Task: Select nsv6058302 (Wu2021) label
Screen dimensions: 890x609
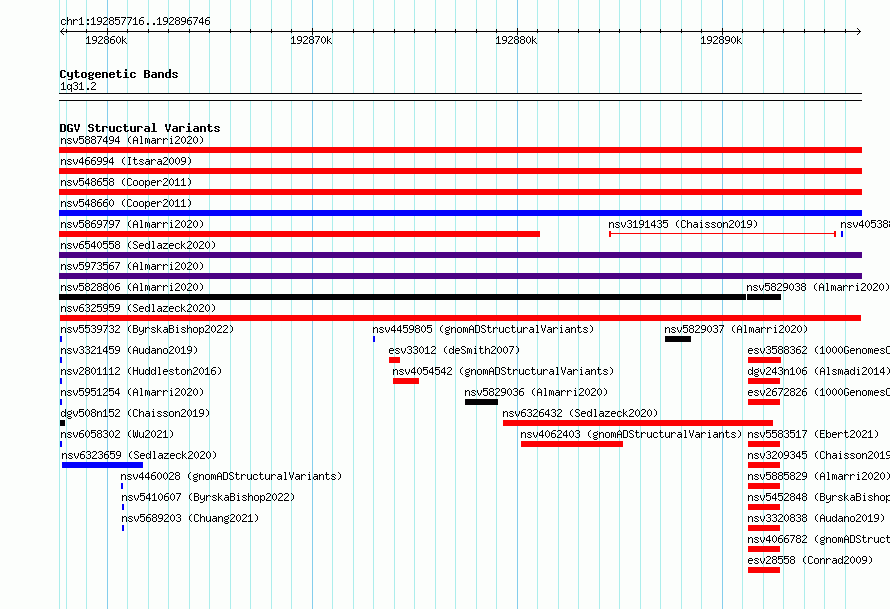Action: tap(117, 434)
